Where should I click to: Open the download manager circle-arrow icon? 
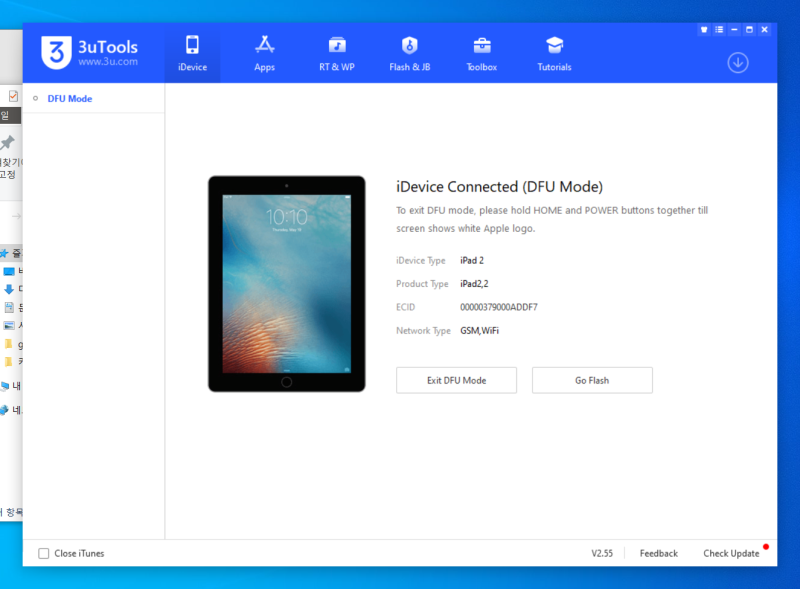[738, 62]
